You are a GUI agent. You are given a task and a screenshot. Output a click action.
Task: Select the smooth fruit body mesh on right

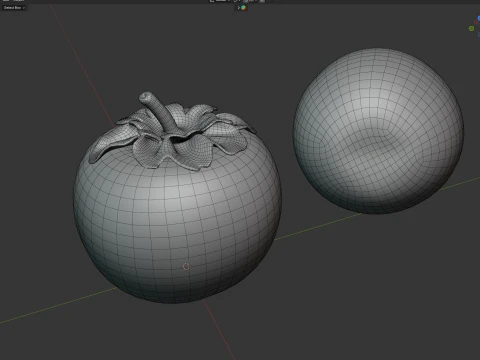378,131
